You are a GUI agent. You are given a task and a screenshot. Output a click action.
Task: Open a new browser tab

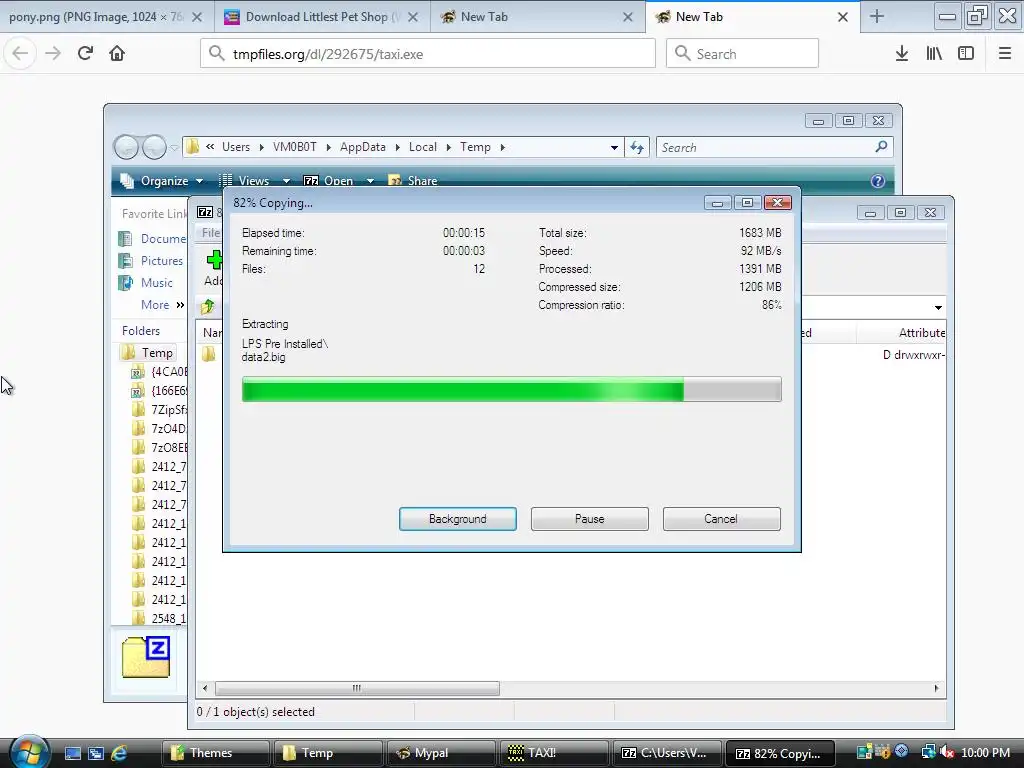coord(877,17)
